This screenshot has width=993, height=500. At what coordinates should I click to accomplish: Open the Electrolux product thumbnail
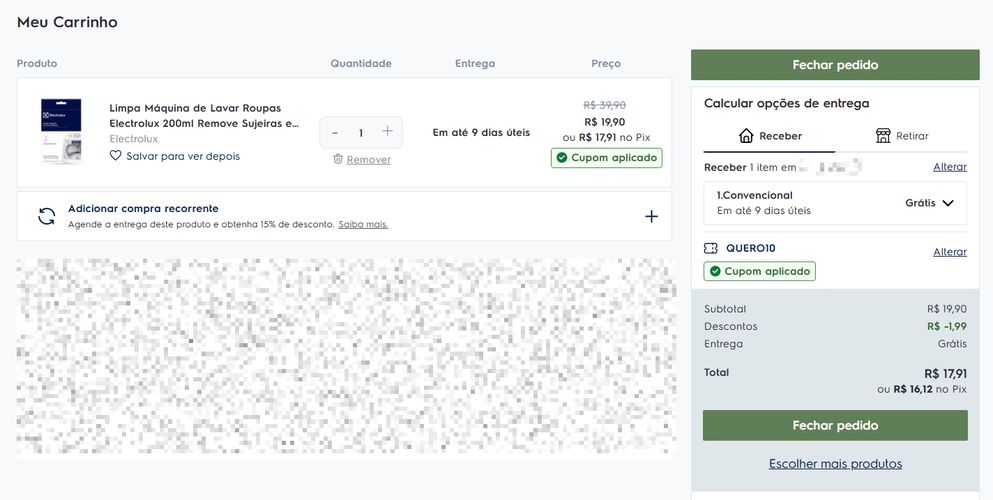61,130
